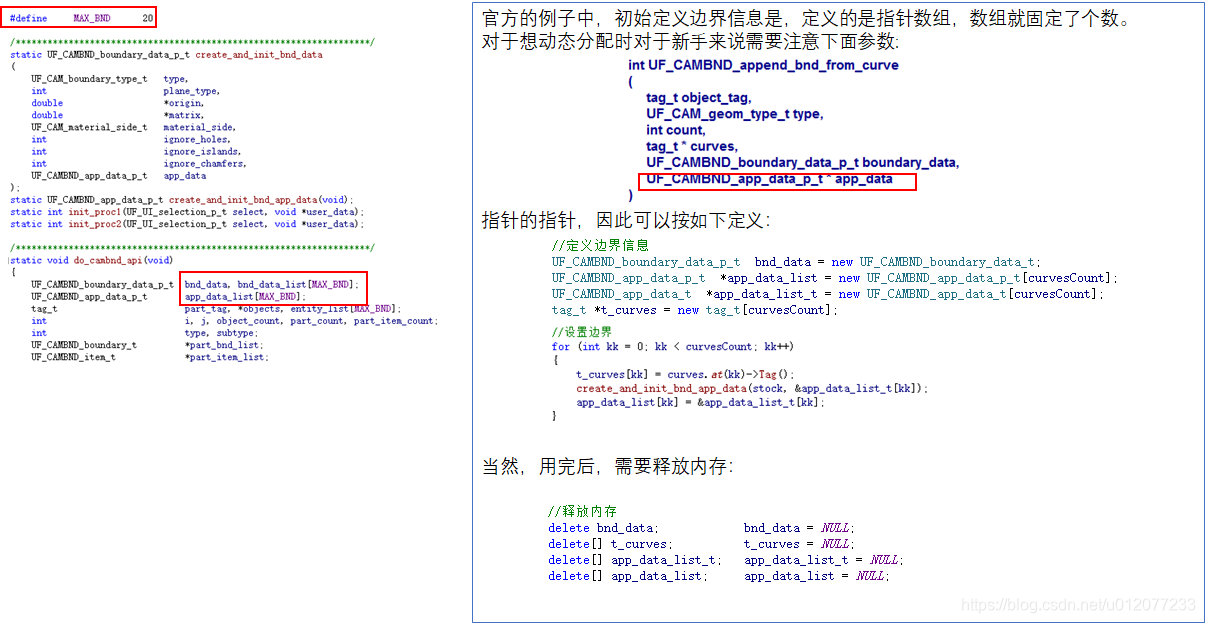Viewport: 1205px width, 623px height.
Task: Click 'i, j, object_count, part_count' variable line
Action: [310, 321]
